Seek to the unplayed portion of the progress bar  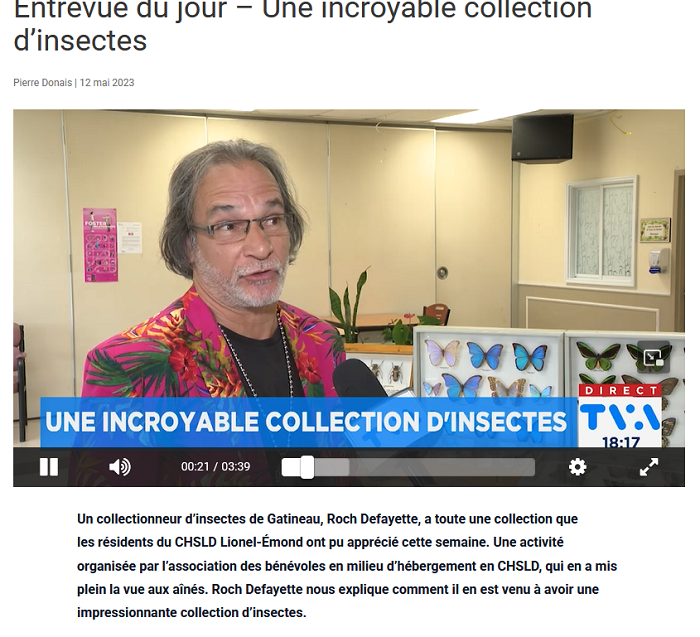click(x=442, y=467)
